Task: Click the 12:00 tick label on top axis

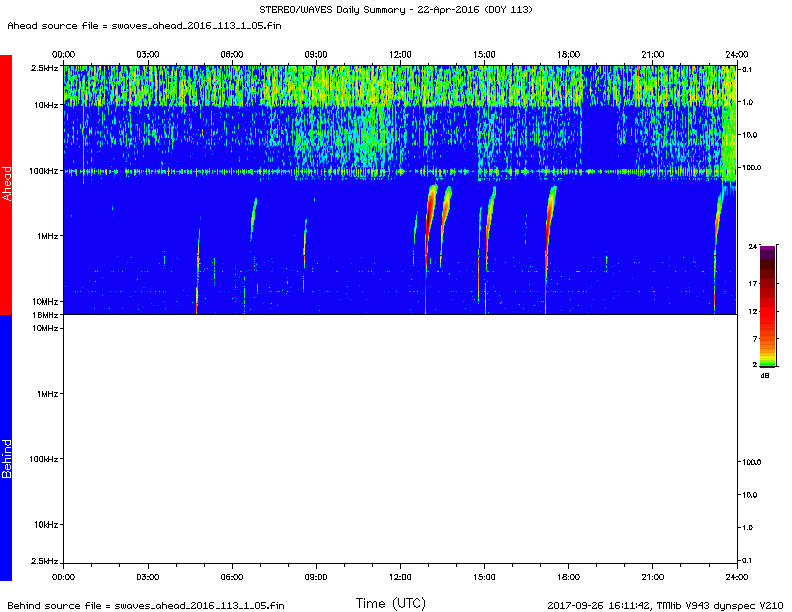Action: 400,53
